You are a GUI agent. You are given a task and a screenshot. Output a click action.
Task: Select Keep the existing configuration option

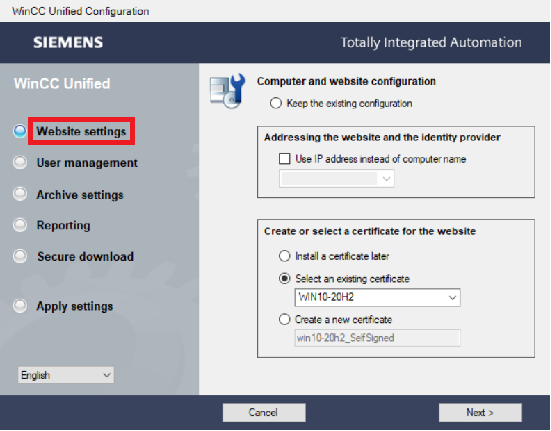click(x=276, y=103)
